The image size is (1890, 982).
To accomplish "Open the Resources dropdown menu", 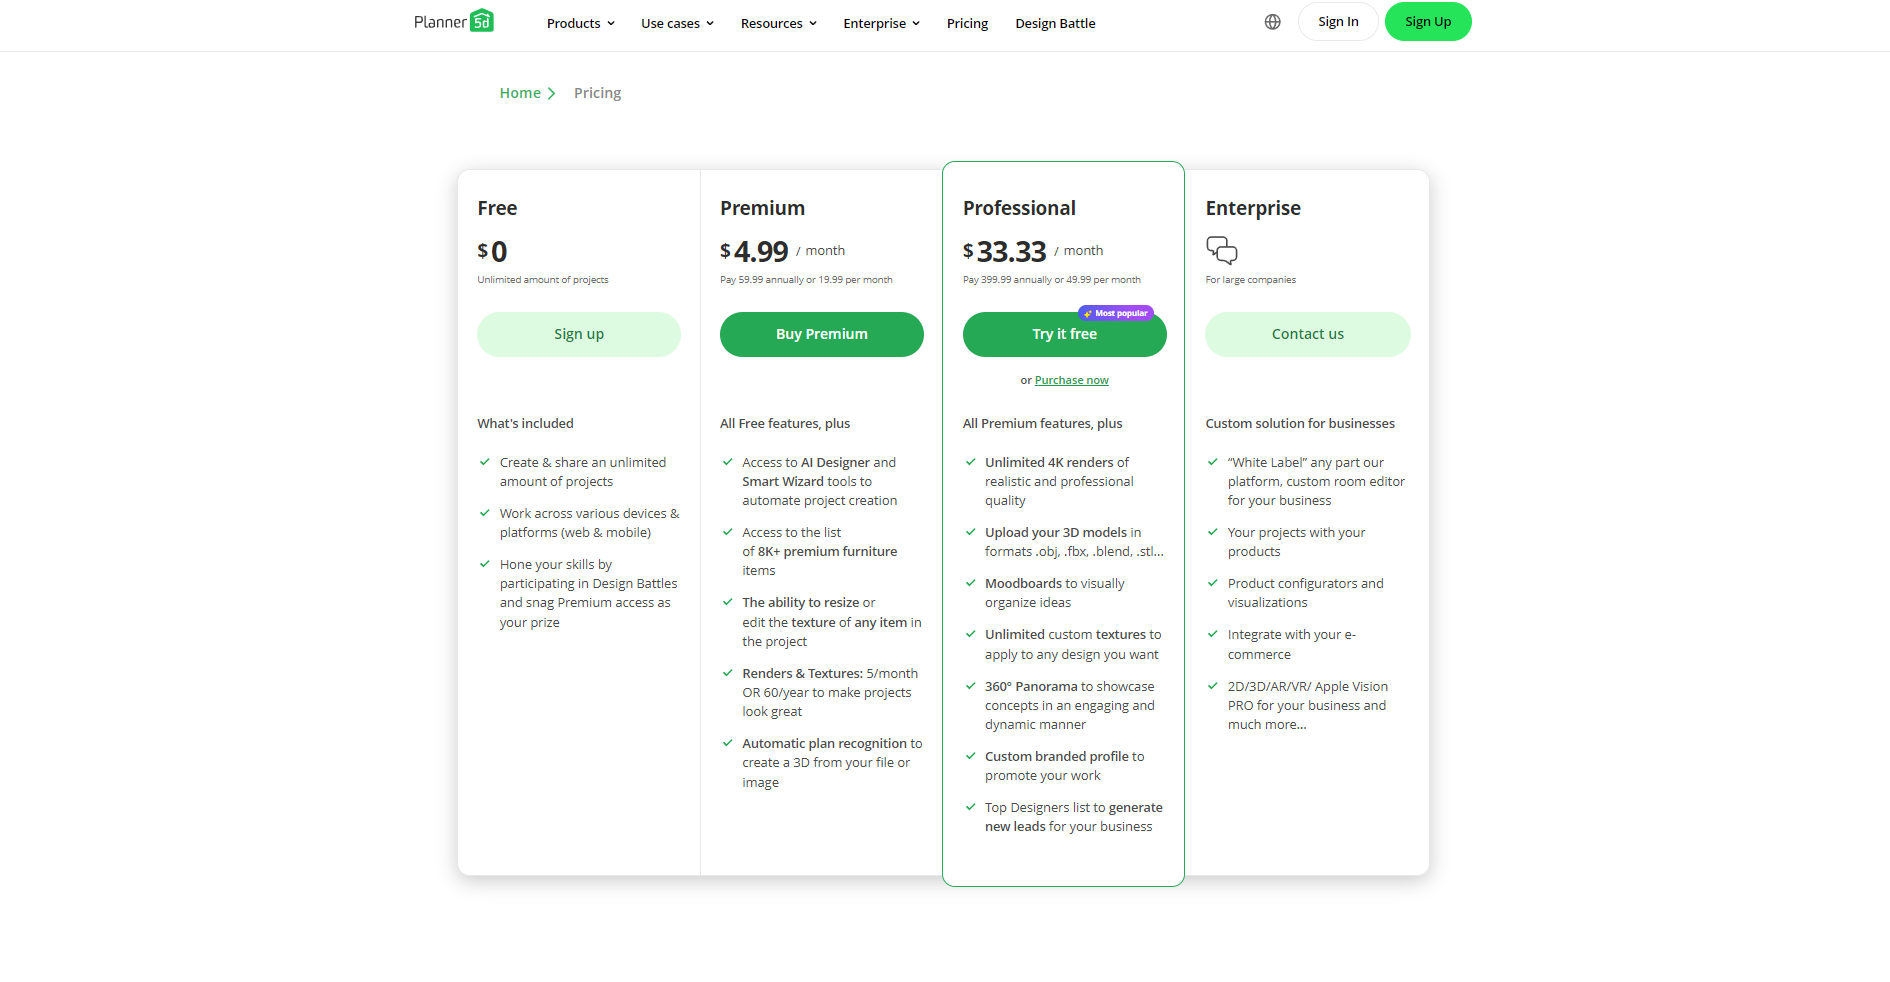I will tap(778, 23).
